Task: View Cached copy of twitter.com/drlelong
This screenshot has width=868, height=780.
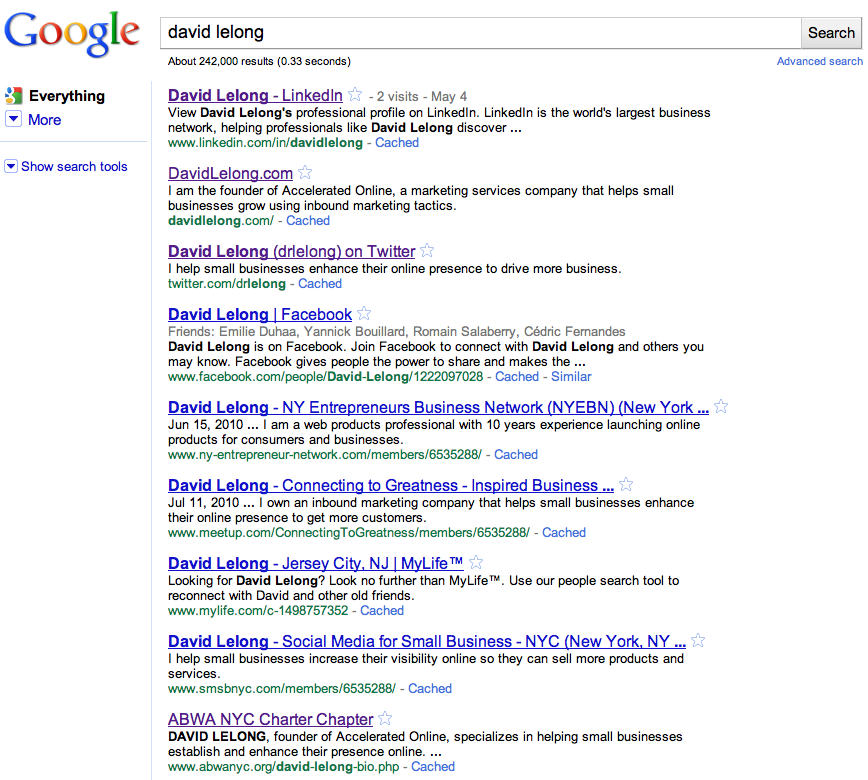Action: [320, 284]
